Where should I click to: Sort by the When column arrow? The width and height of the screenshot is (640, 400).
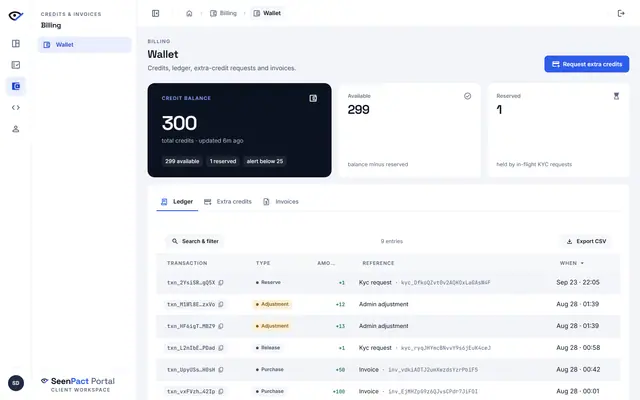(x=582, y=263)
